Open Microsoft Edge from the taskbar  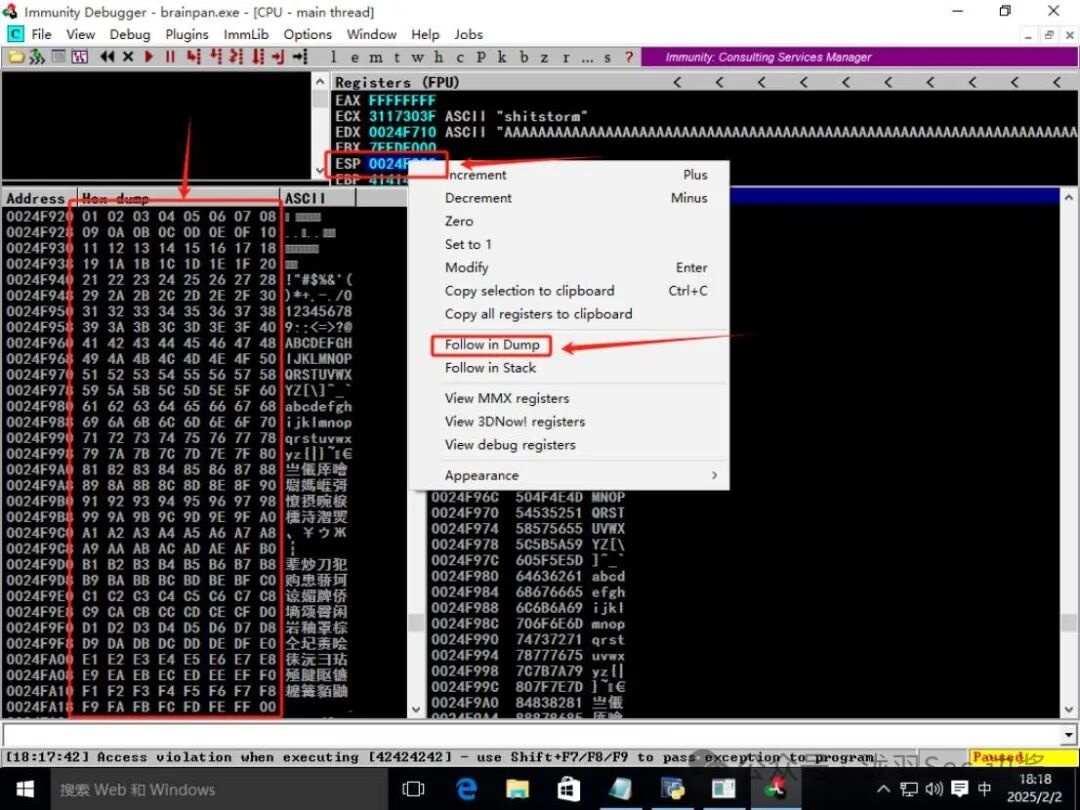(466, 789)
